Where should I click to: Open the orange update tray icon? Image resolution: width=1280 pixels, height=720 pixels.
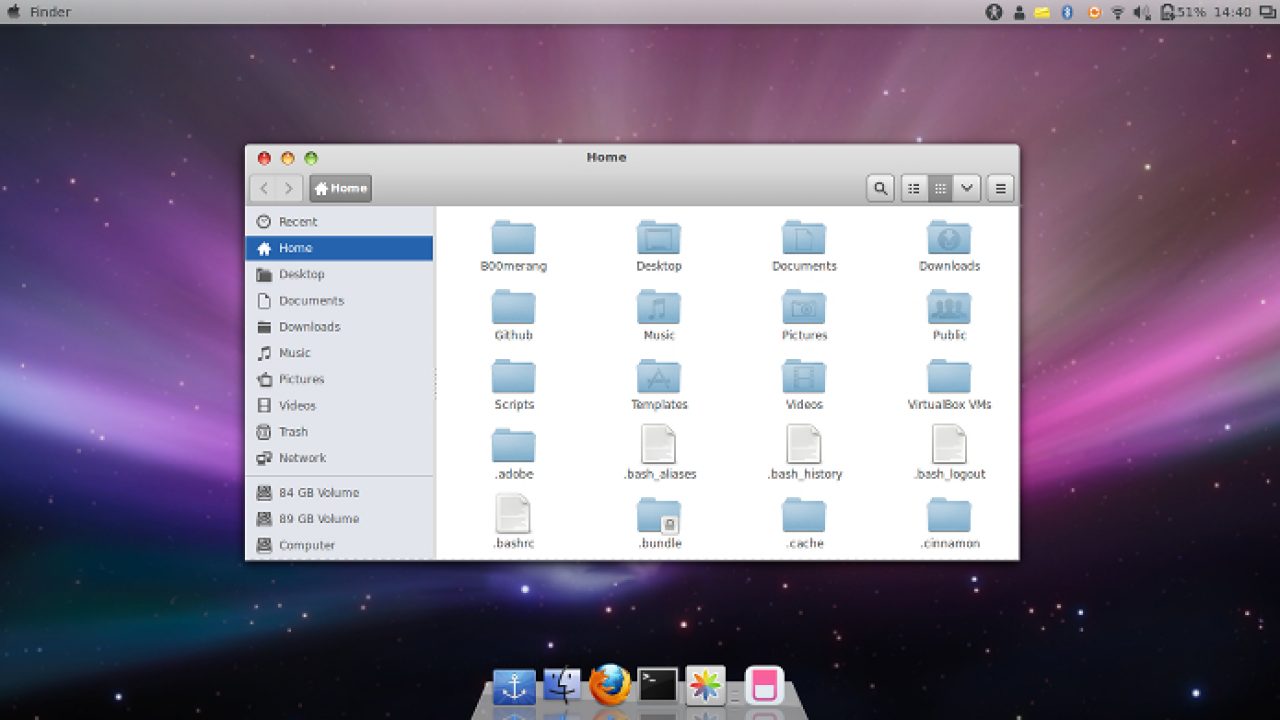(x=1094, y=12)
